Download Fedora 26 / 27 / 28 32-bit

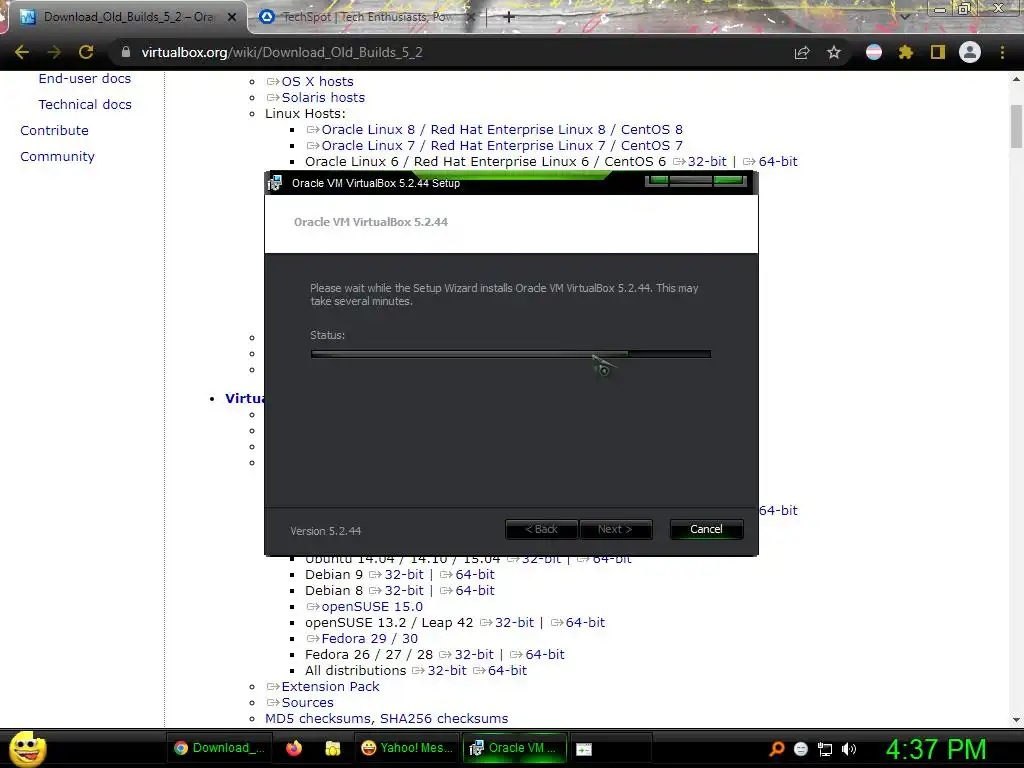pos(474,654)
